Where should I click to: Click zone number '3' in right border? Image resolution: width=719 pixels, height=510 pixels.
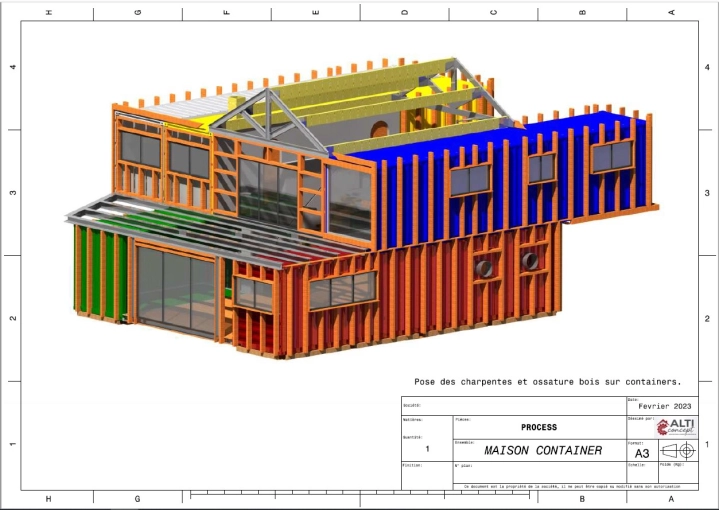tap(708, 193)
